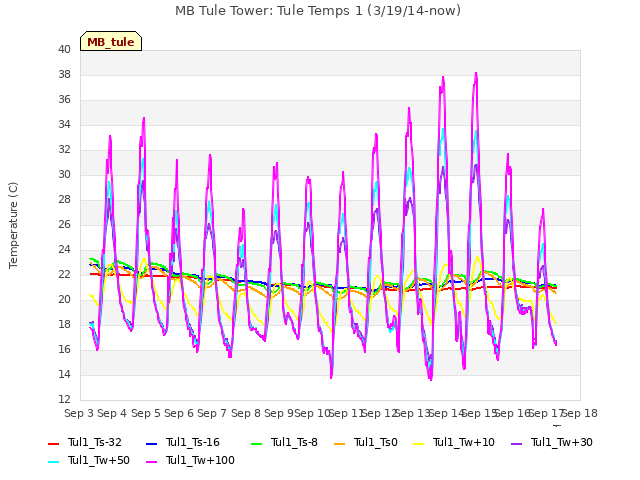Select the Tul1_Tw+100 legend label
The width and height of the screenshot is (640, 480).
click(200, 460)
